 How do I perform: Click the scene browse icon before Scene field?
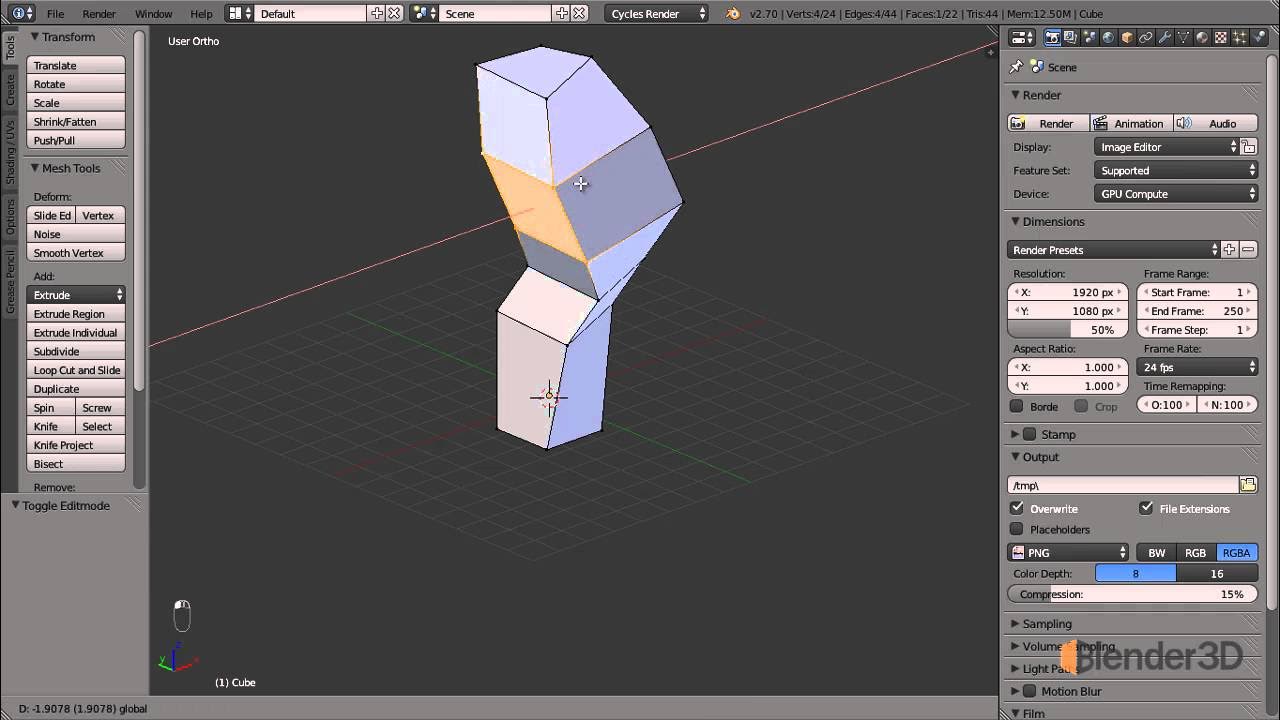click(x=424, y=13)
